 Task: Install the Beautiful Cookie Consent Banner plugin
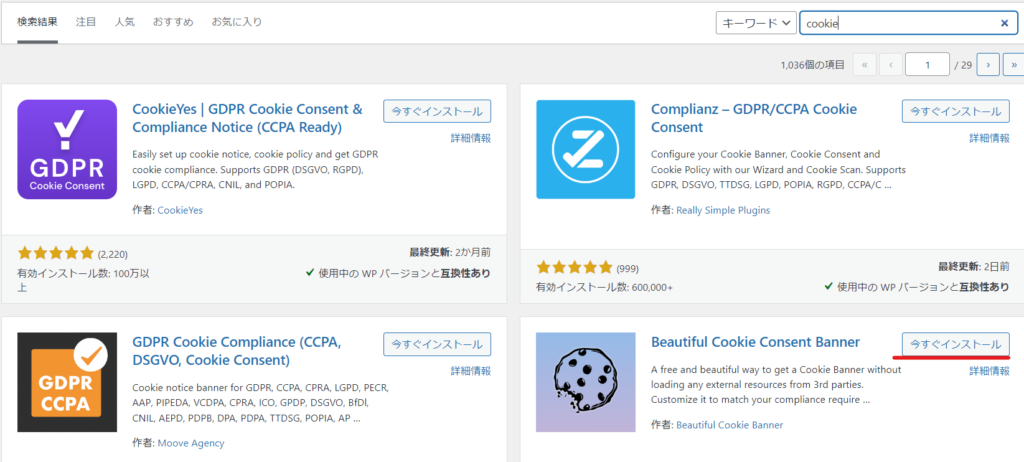(955, 344)
